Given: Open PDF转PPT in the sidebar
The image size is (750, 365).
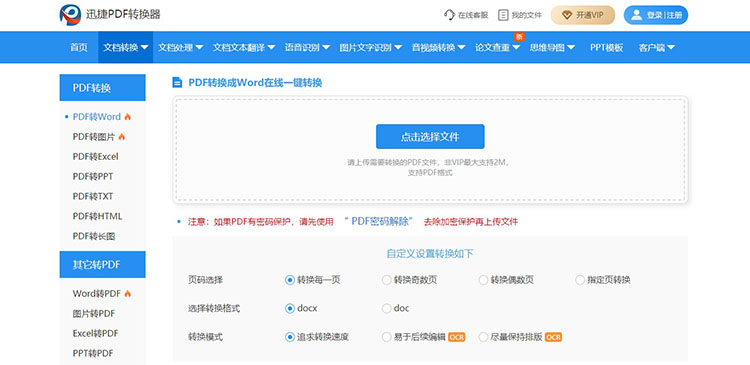Looking at the screenshot, I should [93, 177].
